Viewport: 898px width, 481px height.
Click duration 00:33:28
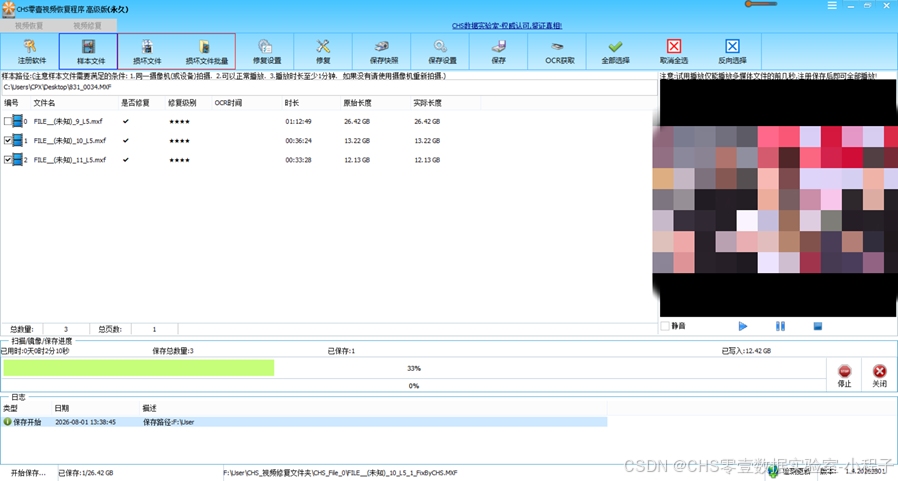pos(298,160)
